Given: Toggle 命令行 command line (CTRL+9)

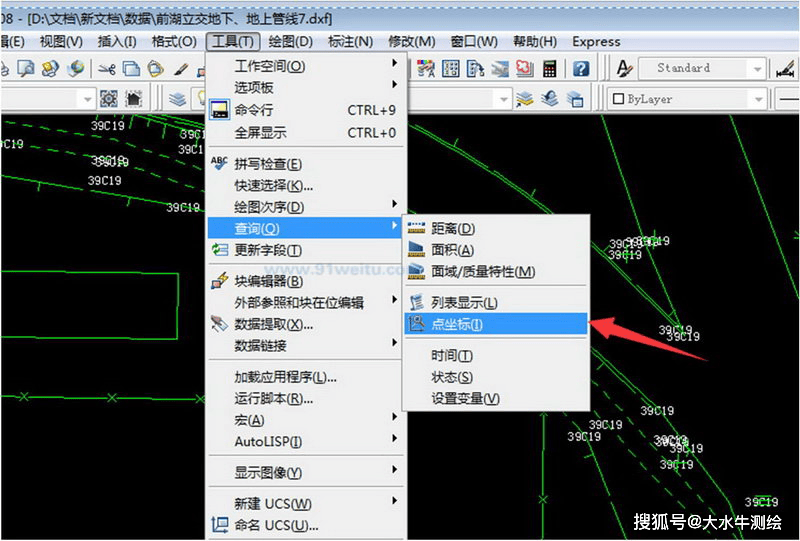Looking at the screenshot, I should pyautogui.click(x=306, y=110).
